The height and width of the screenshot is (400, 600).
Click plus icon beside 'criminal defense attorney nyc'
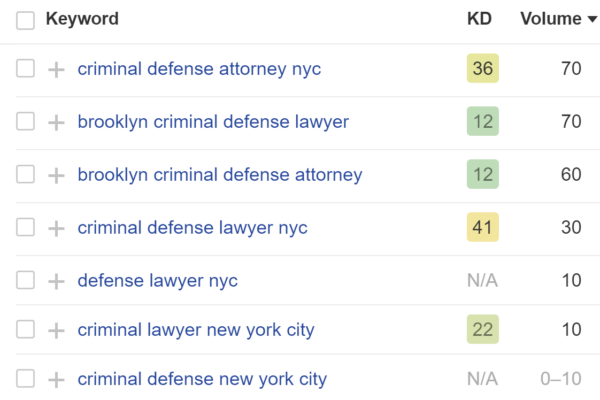(56, 70)
